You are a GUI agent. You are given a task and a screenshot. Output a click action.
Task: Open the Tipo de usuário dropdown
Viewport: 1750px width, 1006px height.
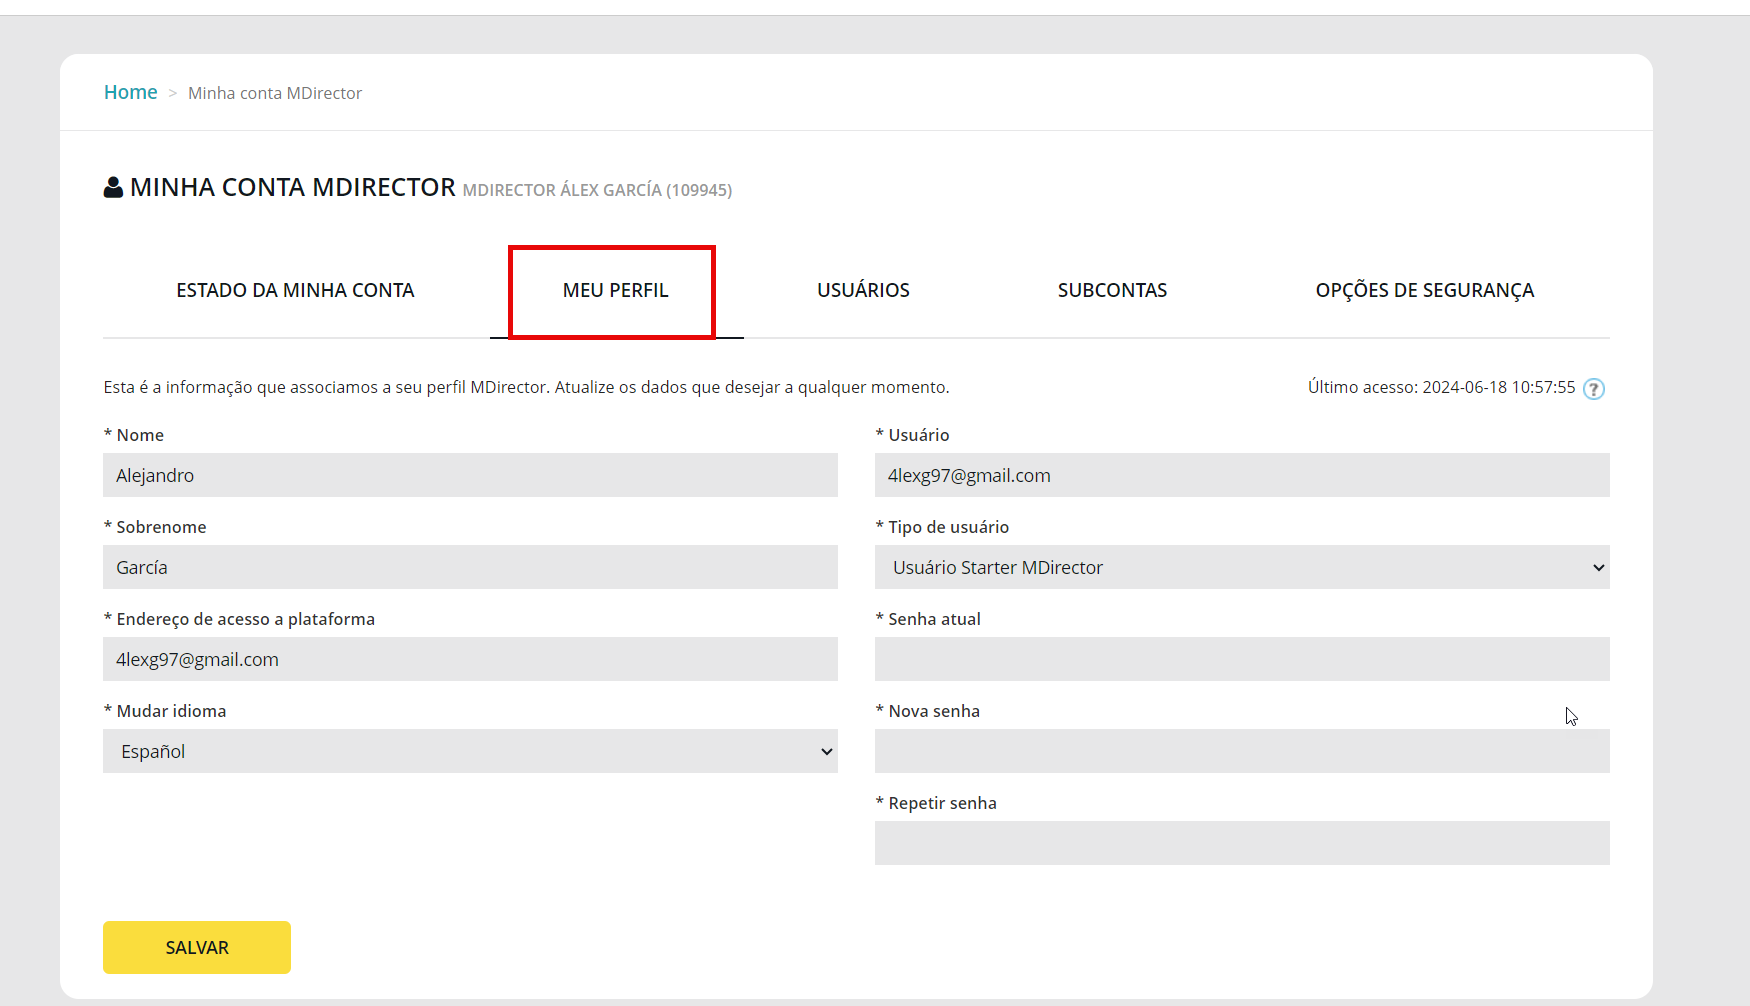point(1241,567)
